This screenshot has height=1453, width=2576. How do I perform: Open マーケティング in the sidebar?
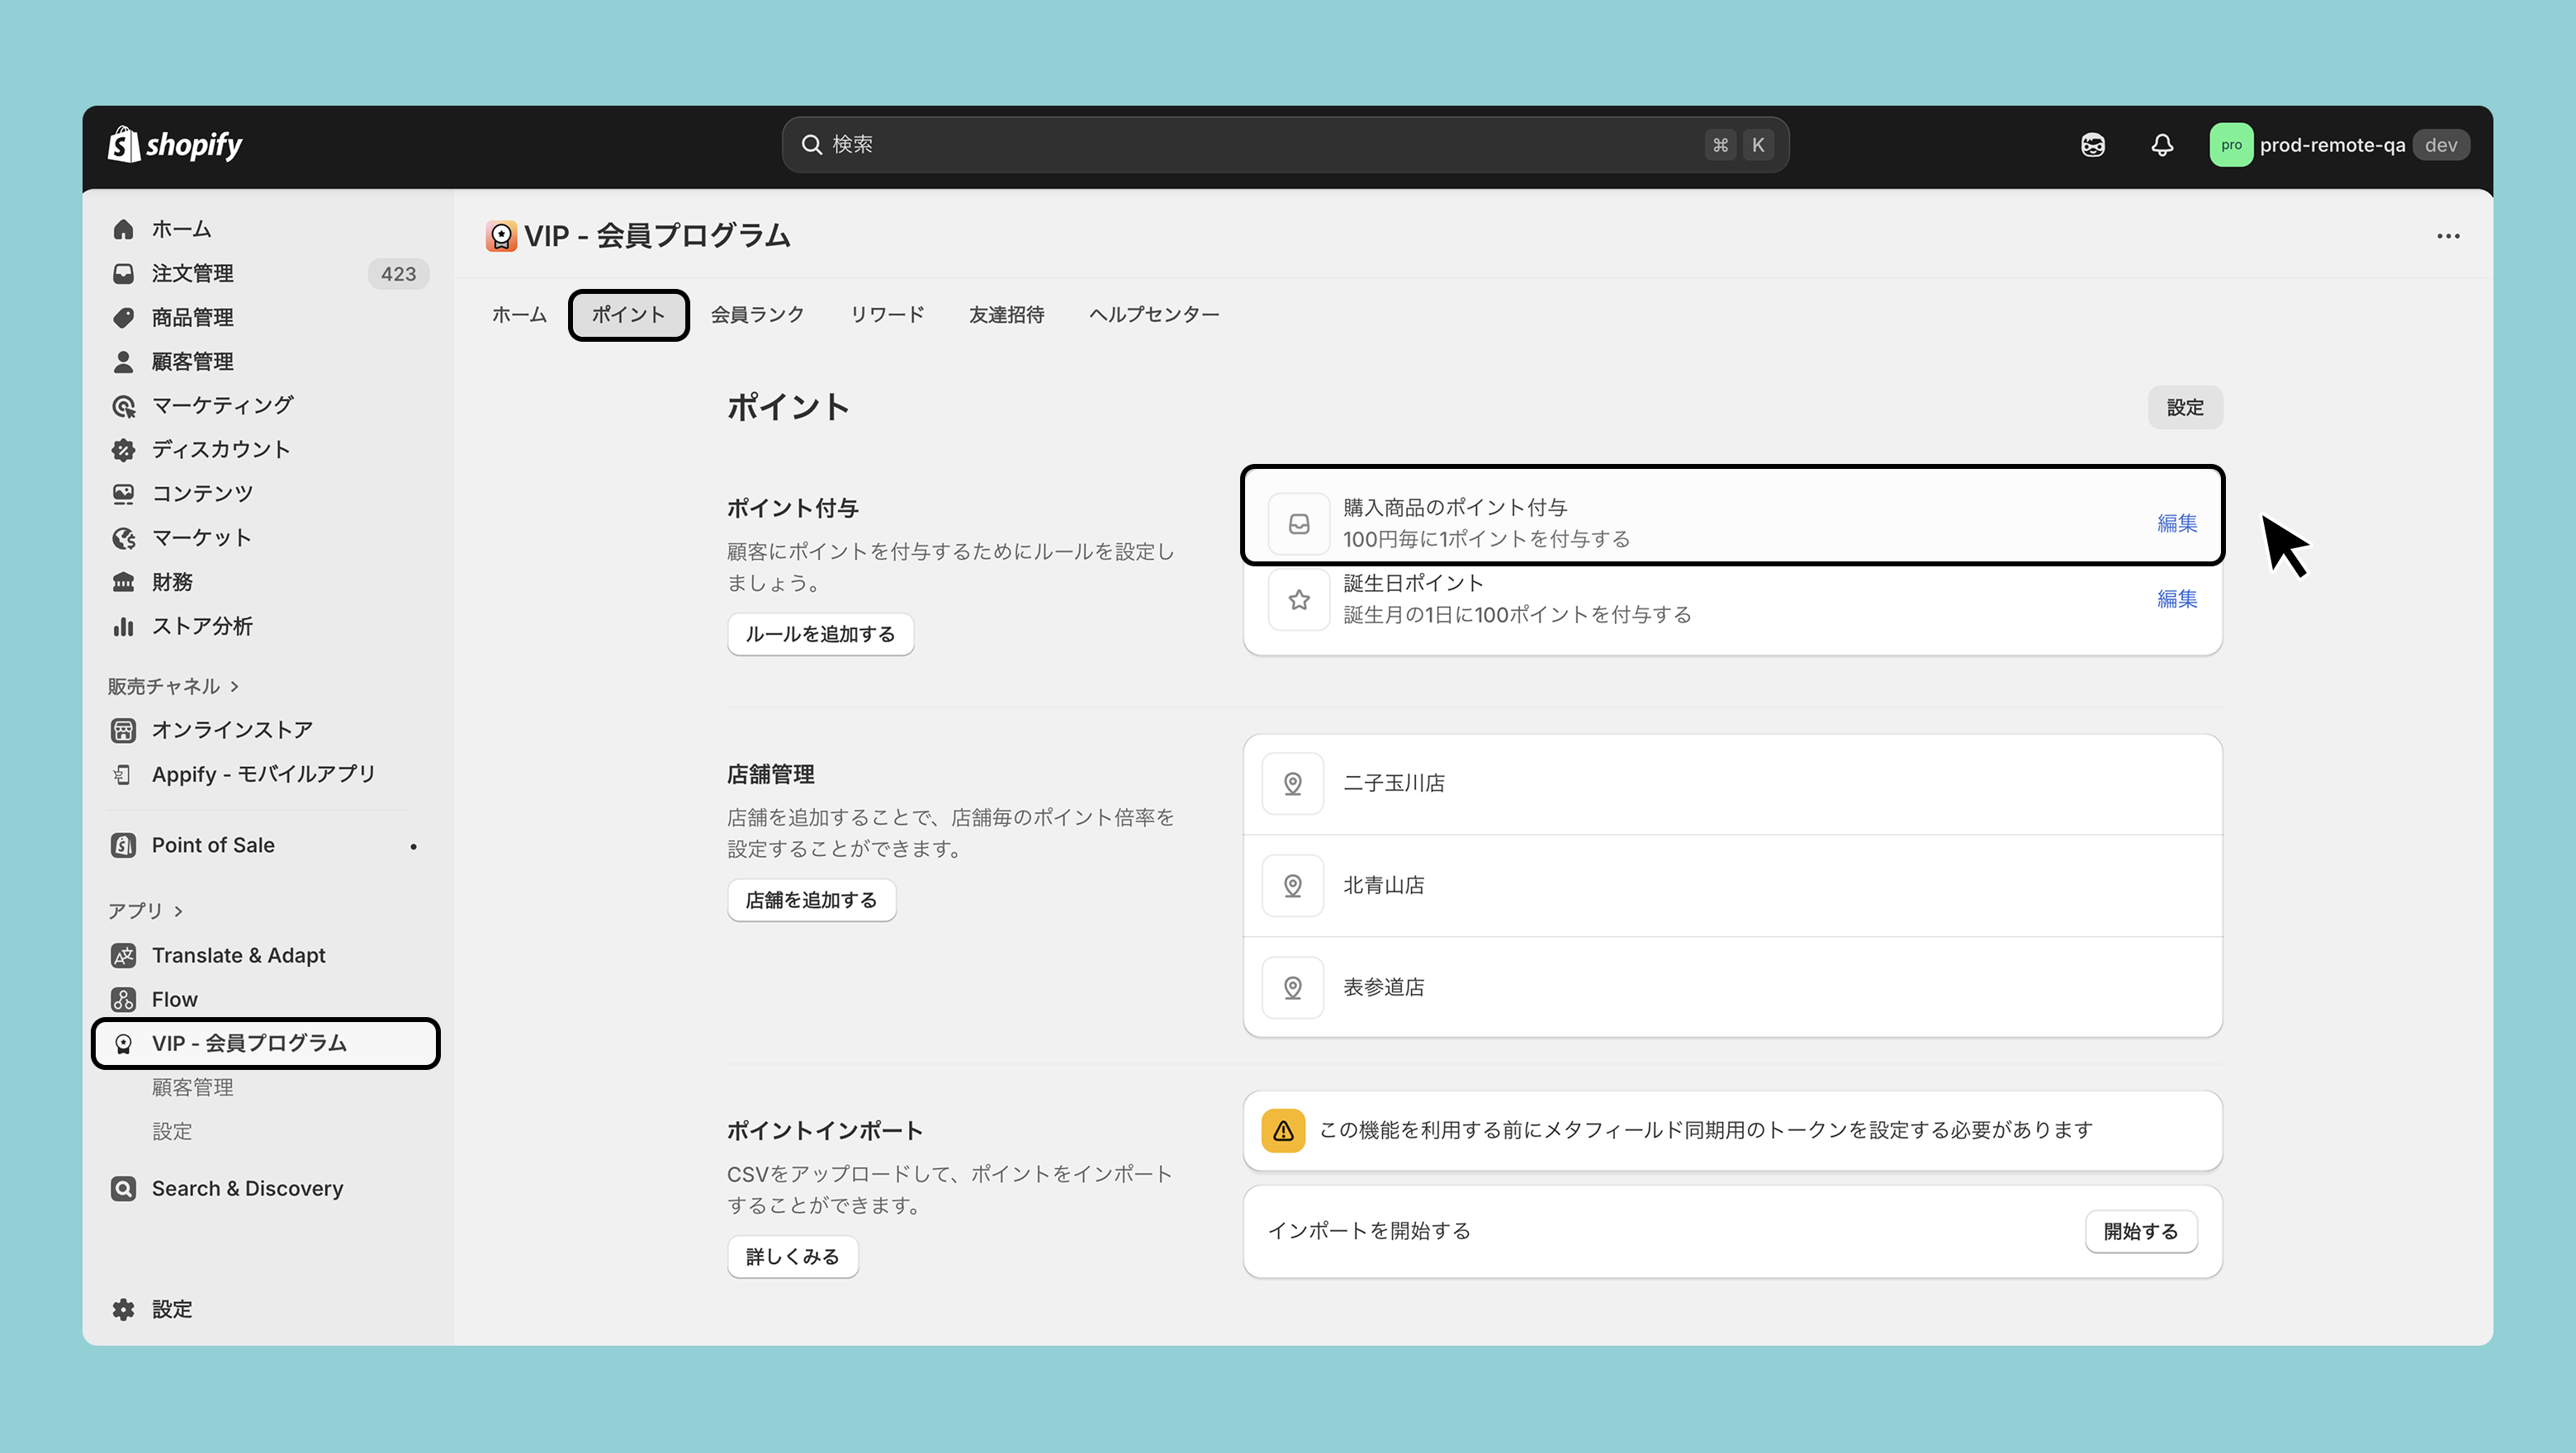[222, 405]
